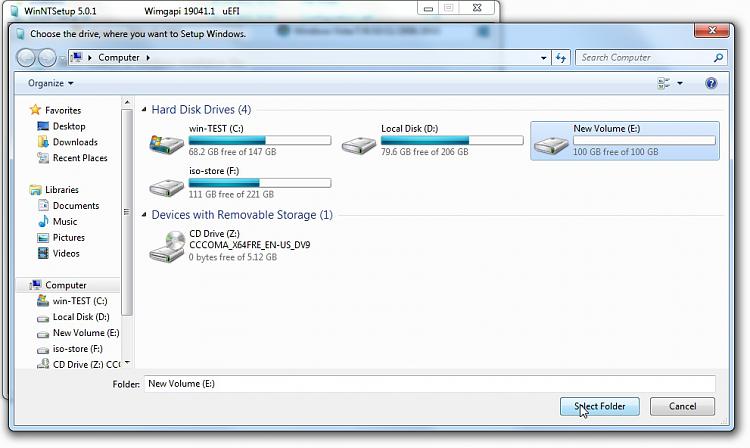
Task: Click sidebar scrollbar up arrow
Action: coord(127,102)
